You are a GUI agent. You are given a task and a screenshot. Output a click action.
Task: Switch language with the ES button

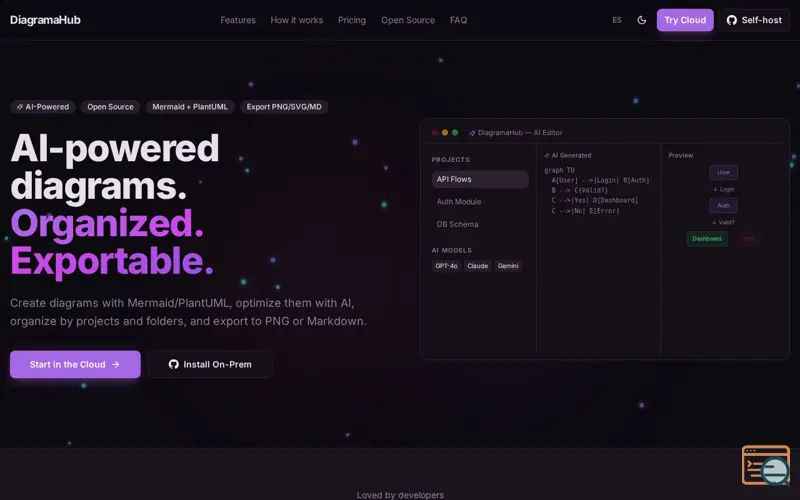tap(617, 20)
